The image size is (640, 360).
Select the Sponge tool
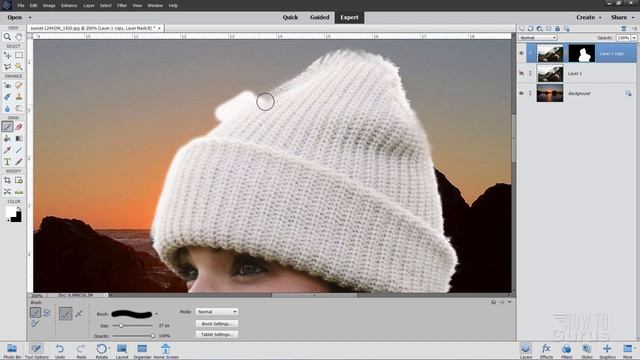click(19, 108)
